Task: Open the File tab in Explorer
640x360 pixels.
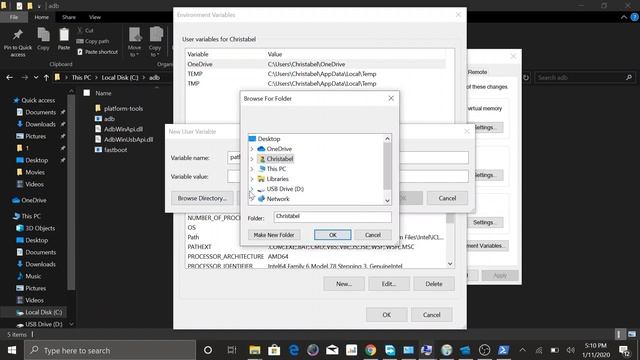Action: point(14,17)
